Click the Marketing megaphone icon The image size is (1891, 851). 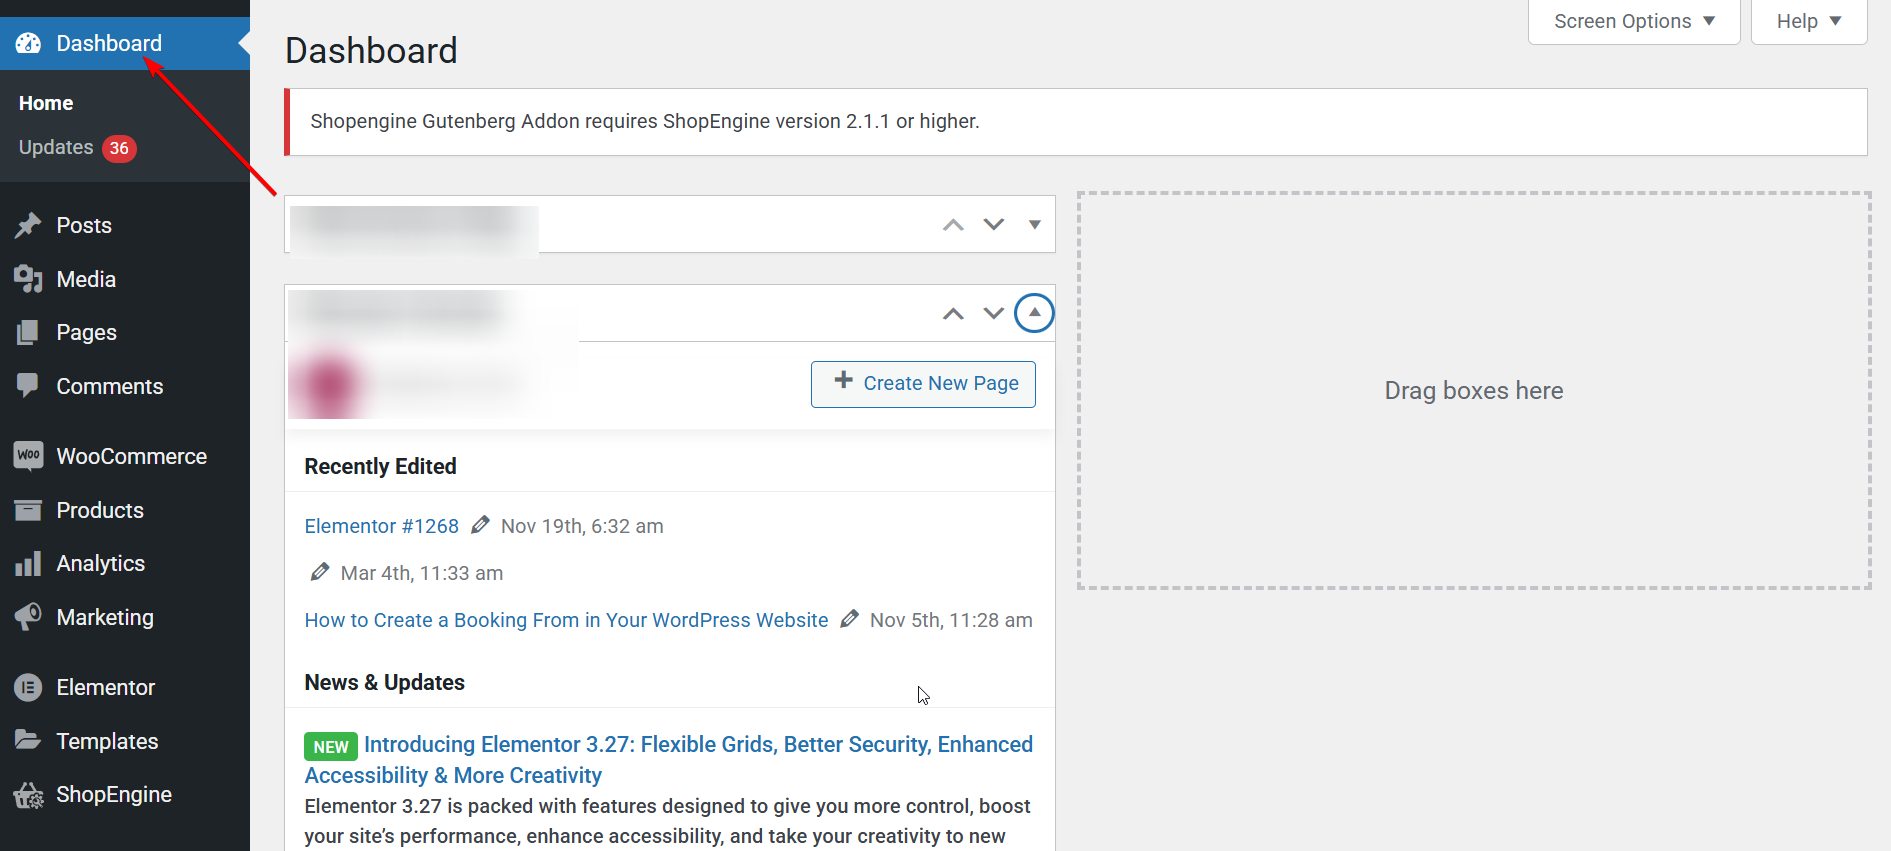[28, 617]
